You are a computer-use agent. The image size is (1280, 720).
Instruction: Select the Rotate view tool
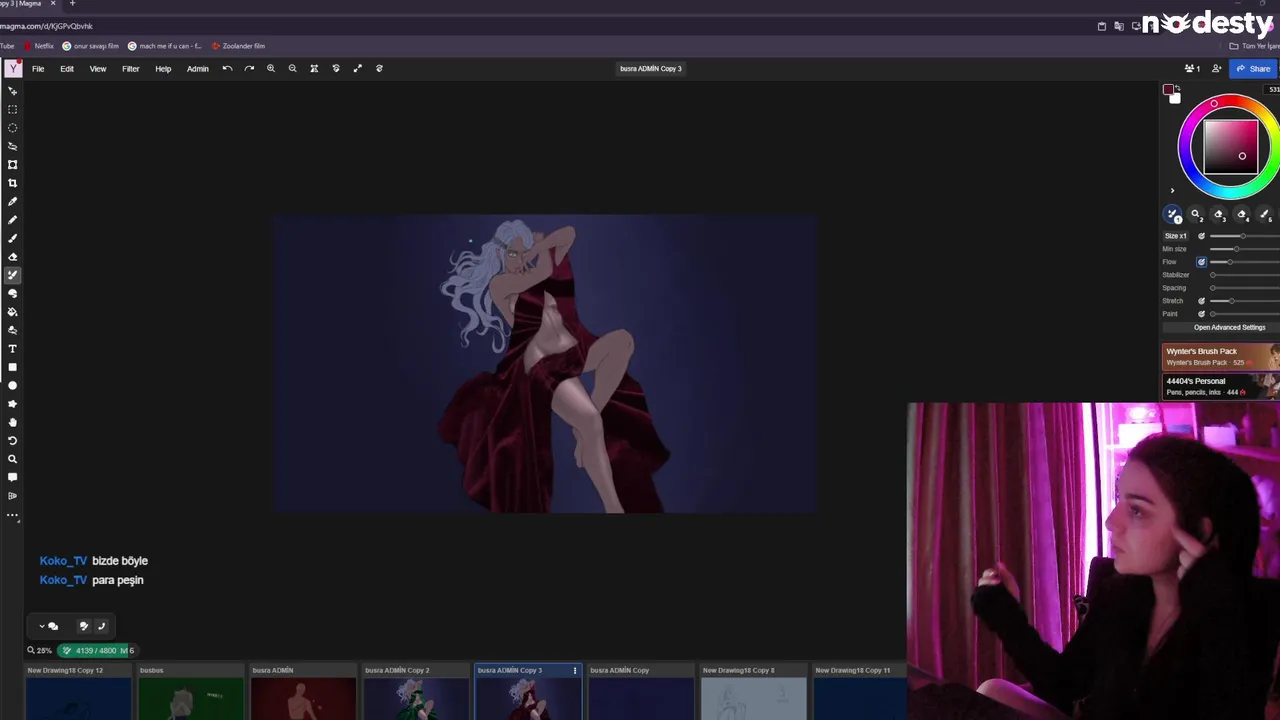pyautogui.click(x=13, y=441)
